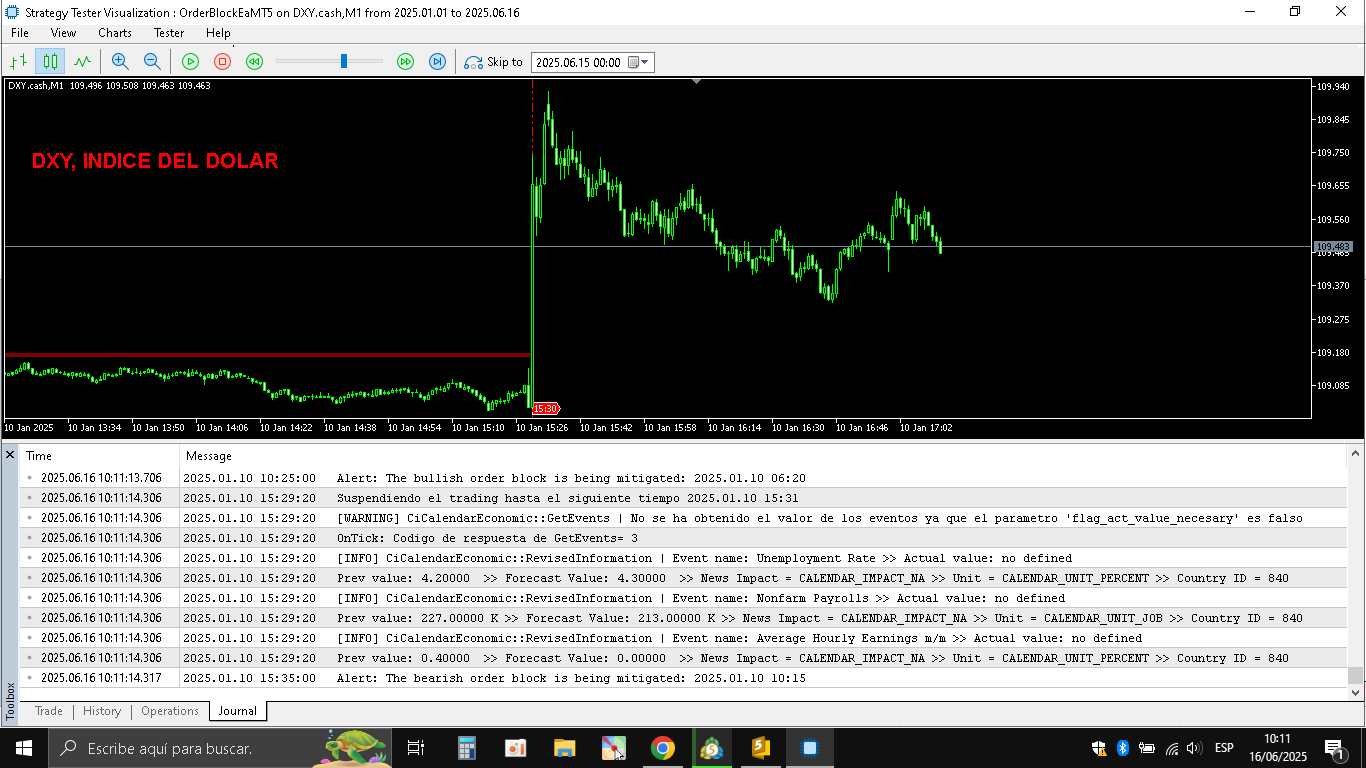Image resolution: width=1366 pixels, height=768 pixels.
Task: Open the Tester menu
Action: pos(169,33)
